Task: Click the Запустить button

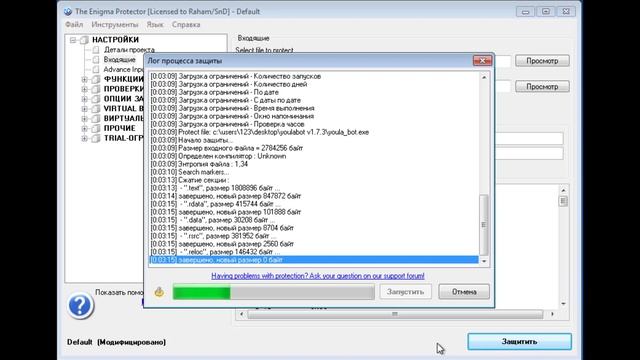Action: 405,292
